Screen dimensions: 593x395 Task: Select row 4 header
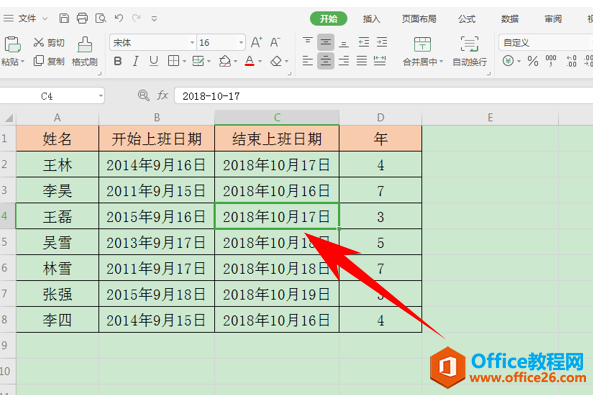8,216
